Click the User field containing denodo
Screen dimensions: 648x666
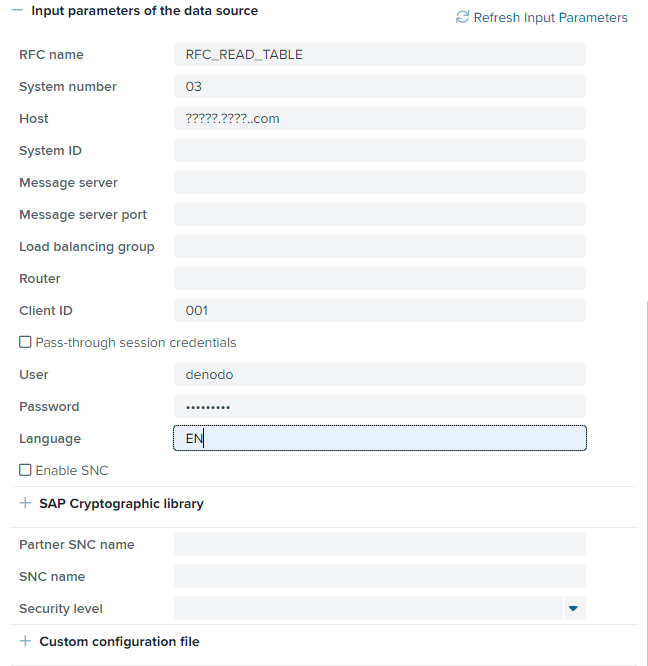[380, 374]
